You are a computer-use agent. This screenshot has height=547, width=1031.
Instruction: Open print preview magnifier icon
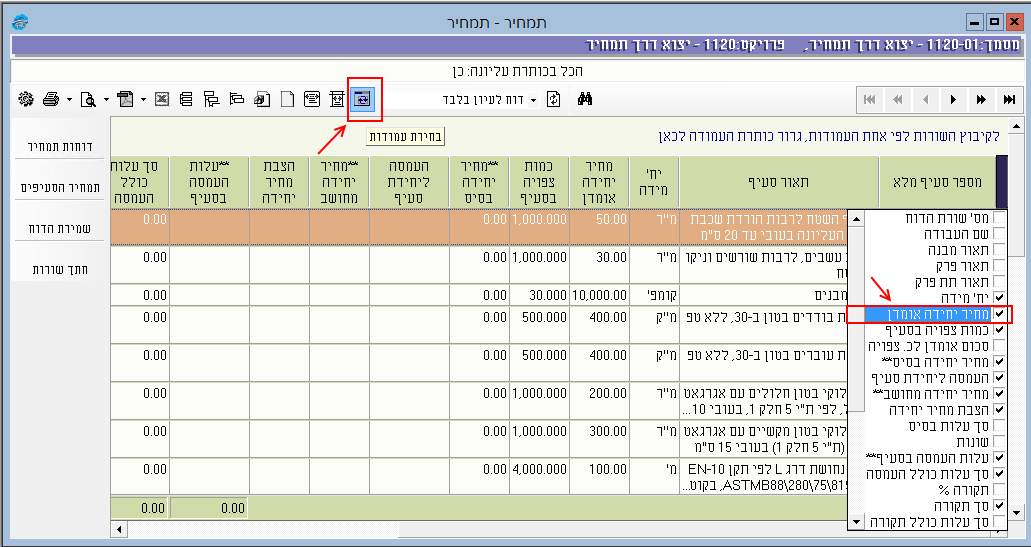tap(87, 99)
